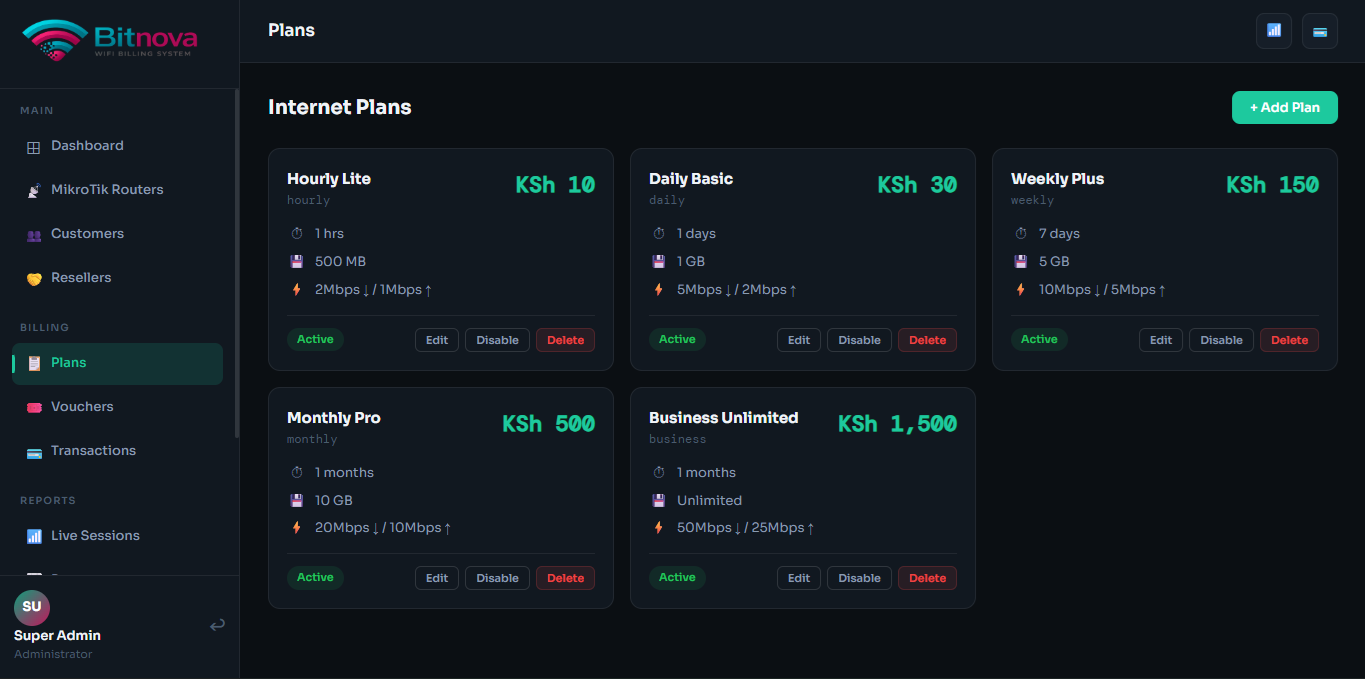The height and width of the screenshot is (679, 1365).
Task: Disable the Hourly Lite plan
Action: 497,340
